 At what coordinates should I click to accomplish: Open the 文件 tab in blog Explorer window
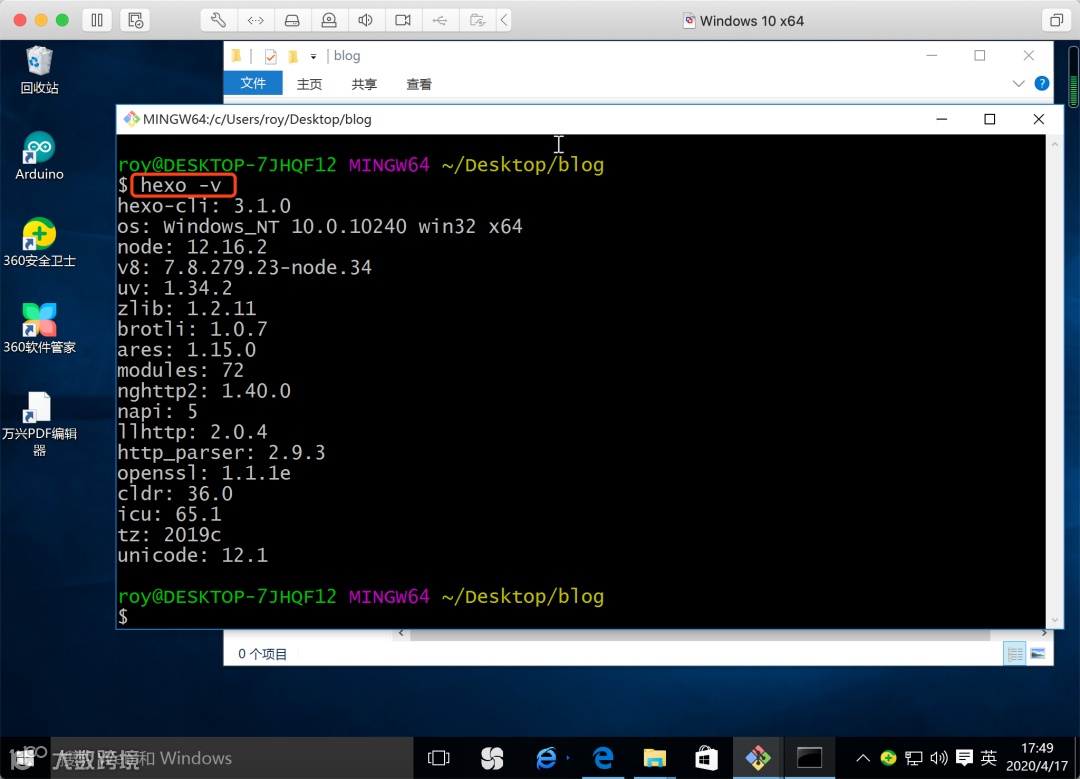(x=253, y=83)
